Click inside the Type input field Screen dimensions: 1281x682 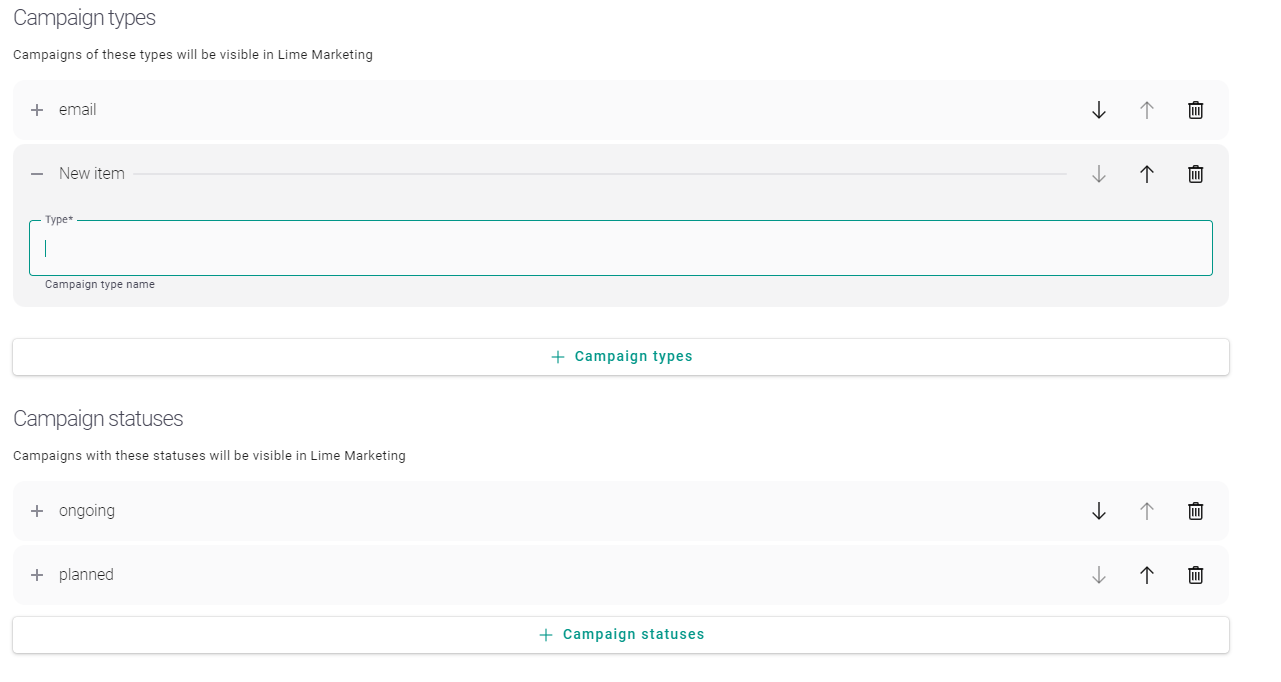pyautogui.click(x=620, y=247)
